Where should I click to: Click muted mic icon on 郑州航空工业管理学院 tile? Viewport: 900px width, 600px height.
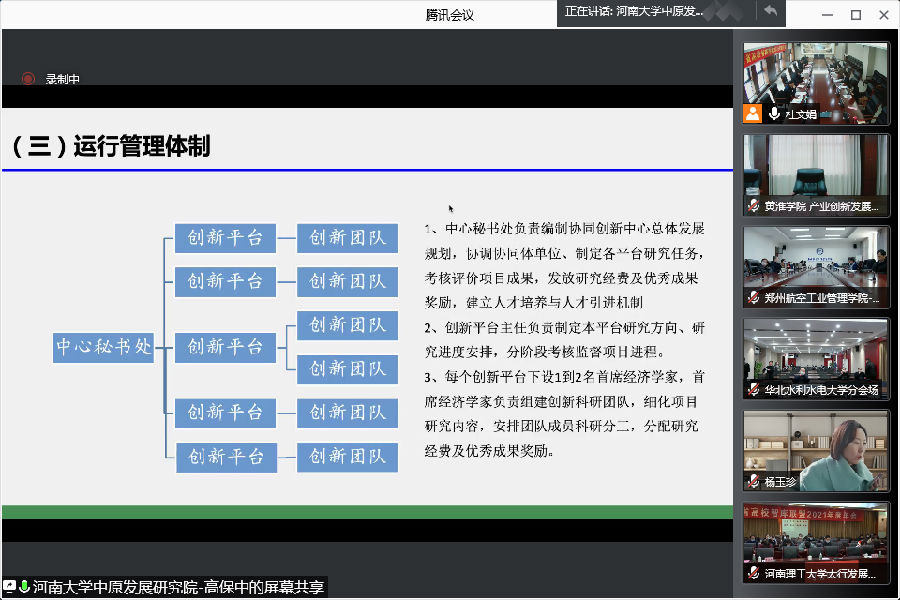tap(754, 298)
